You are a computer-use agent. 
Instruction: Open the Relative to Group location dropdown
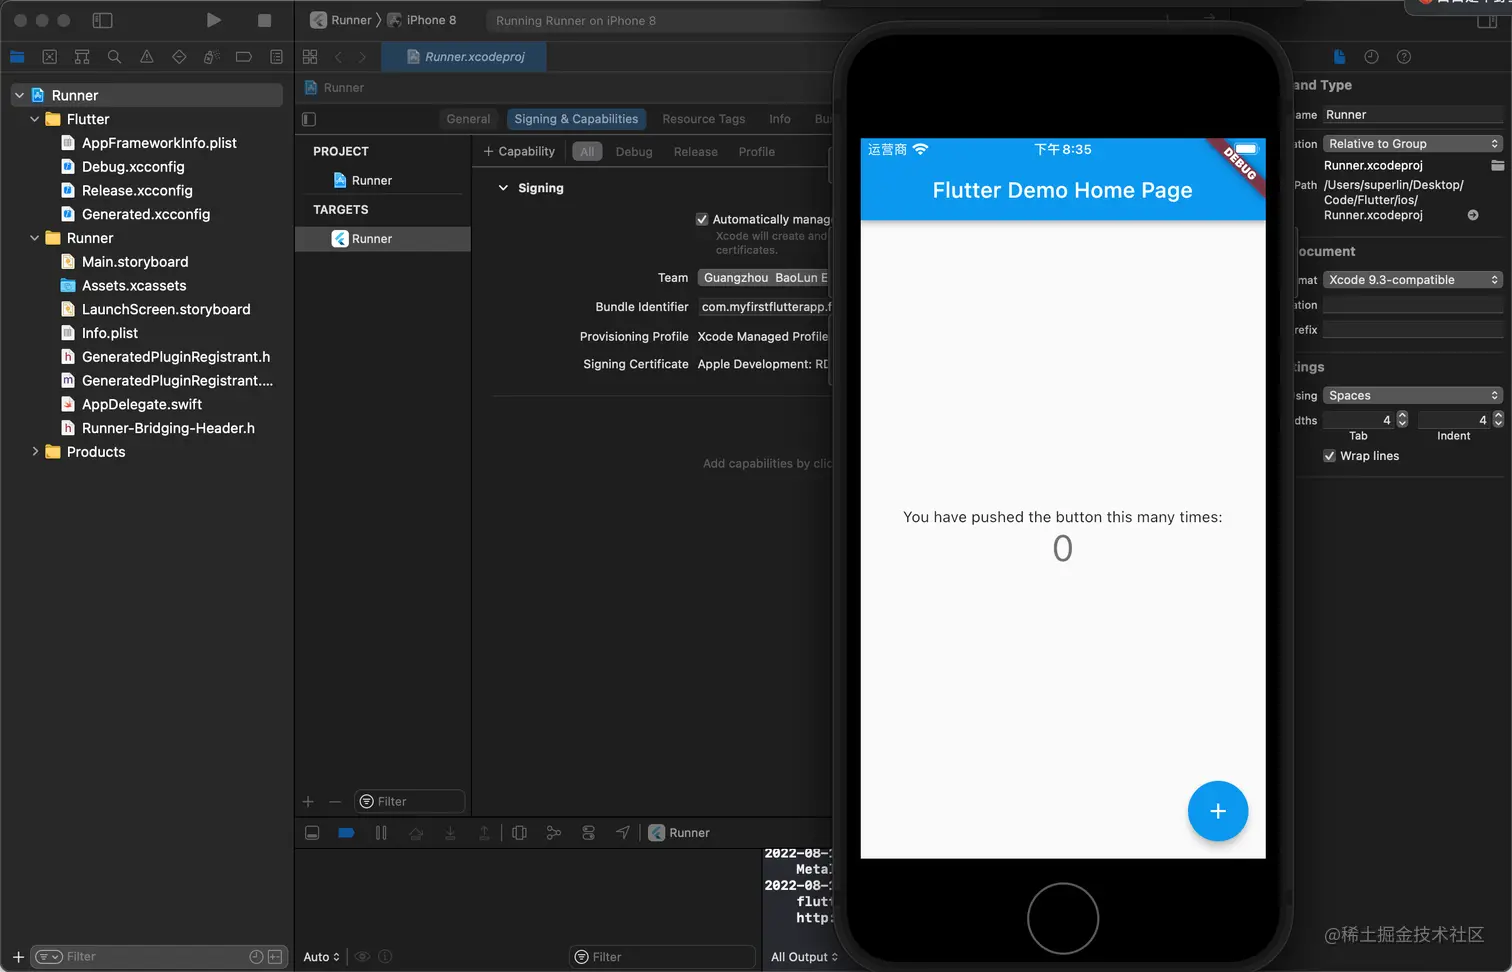click(x=1413, y=144)
